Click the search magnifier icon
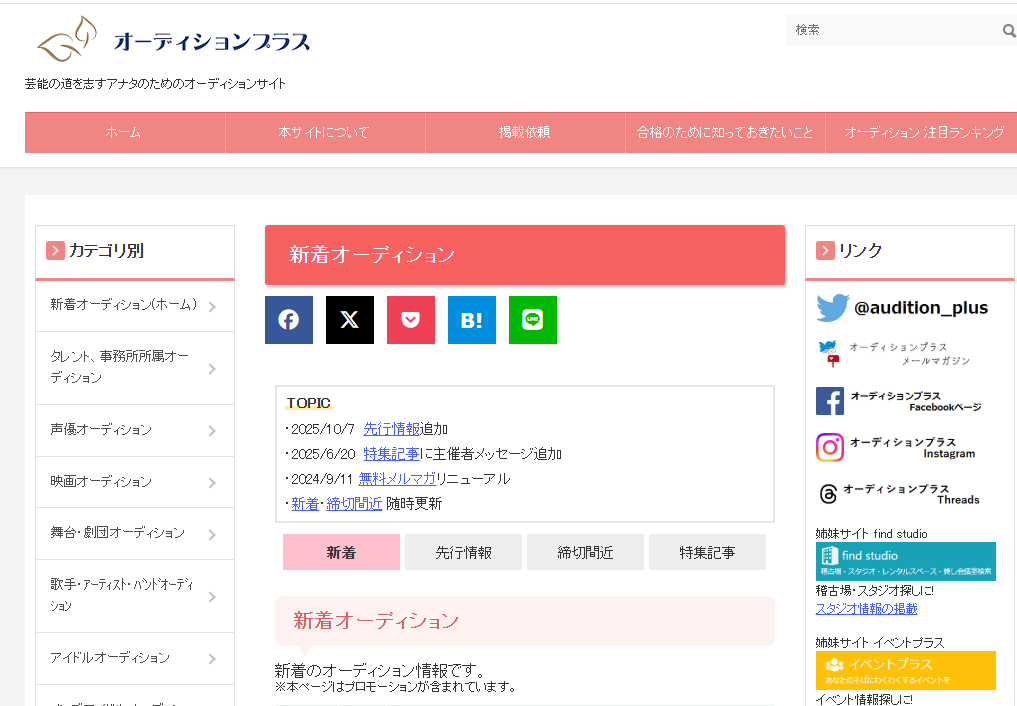The width and height of the screenshot is (1017, 706). 1008,31
